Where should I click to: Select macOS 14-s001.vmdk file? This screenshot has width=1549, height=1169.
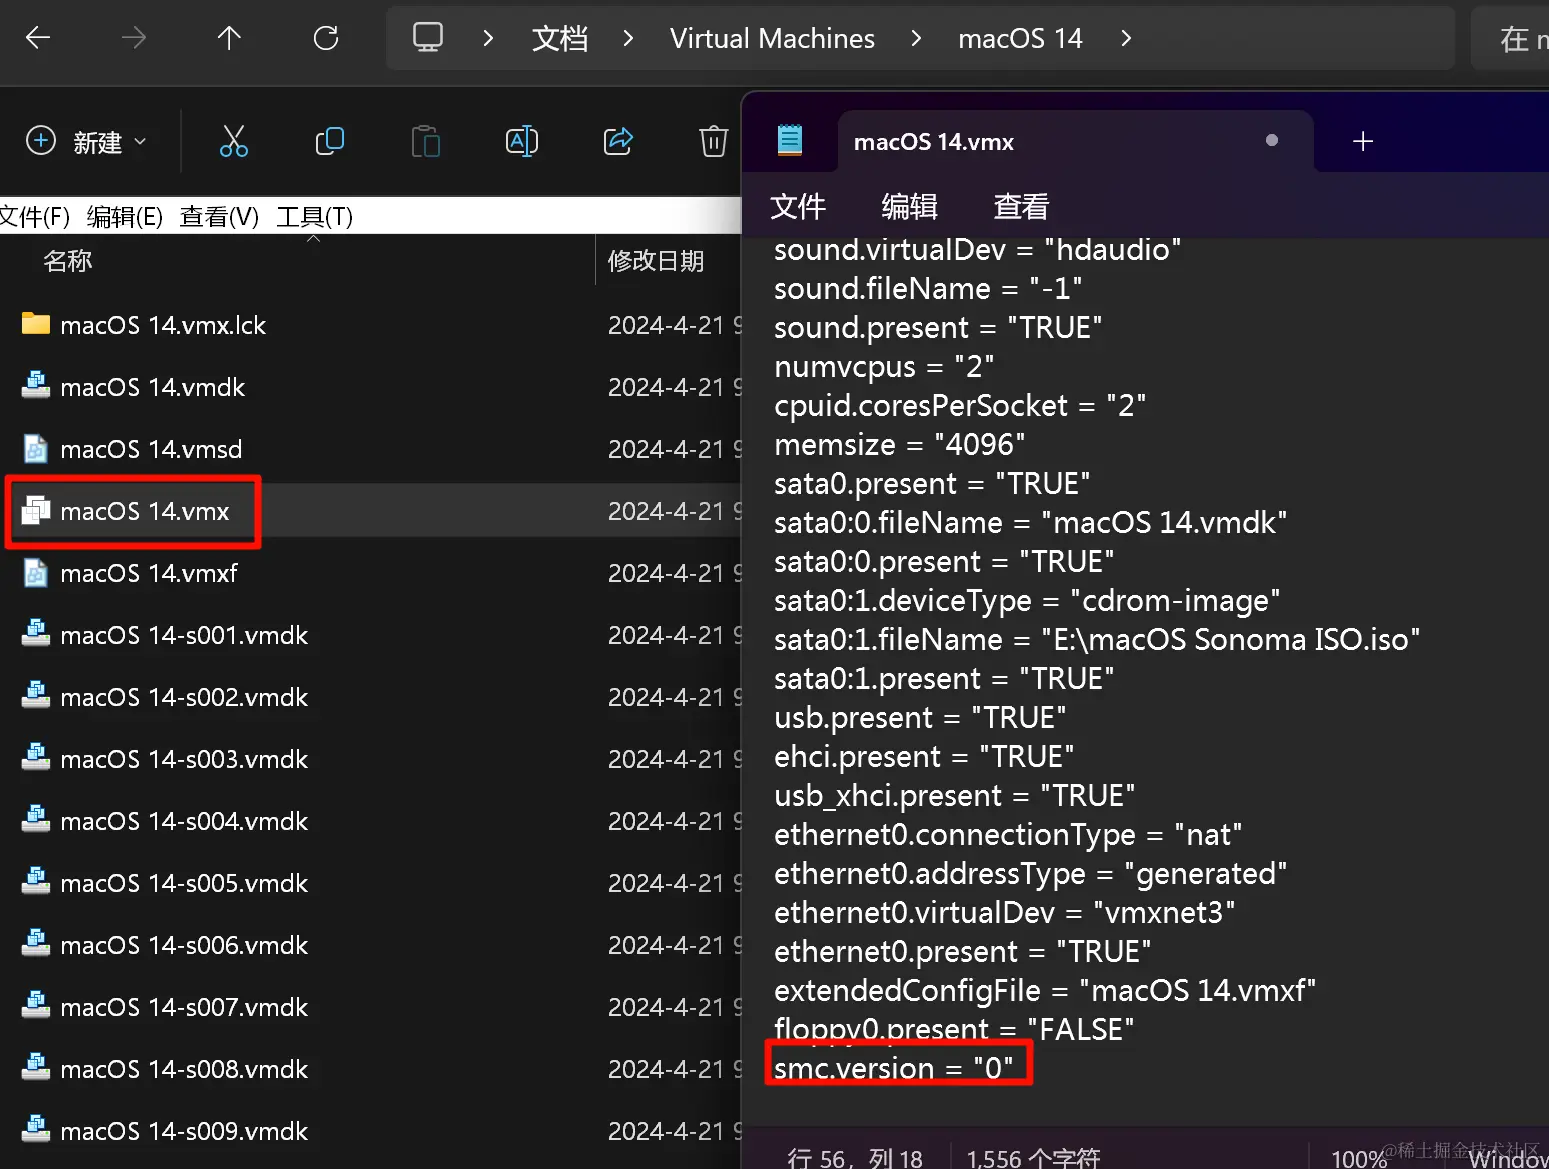184,635
